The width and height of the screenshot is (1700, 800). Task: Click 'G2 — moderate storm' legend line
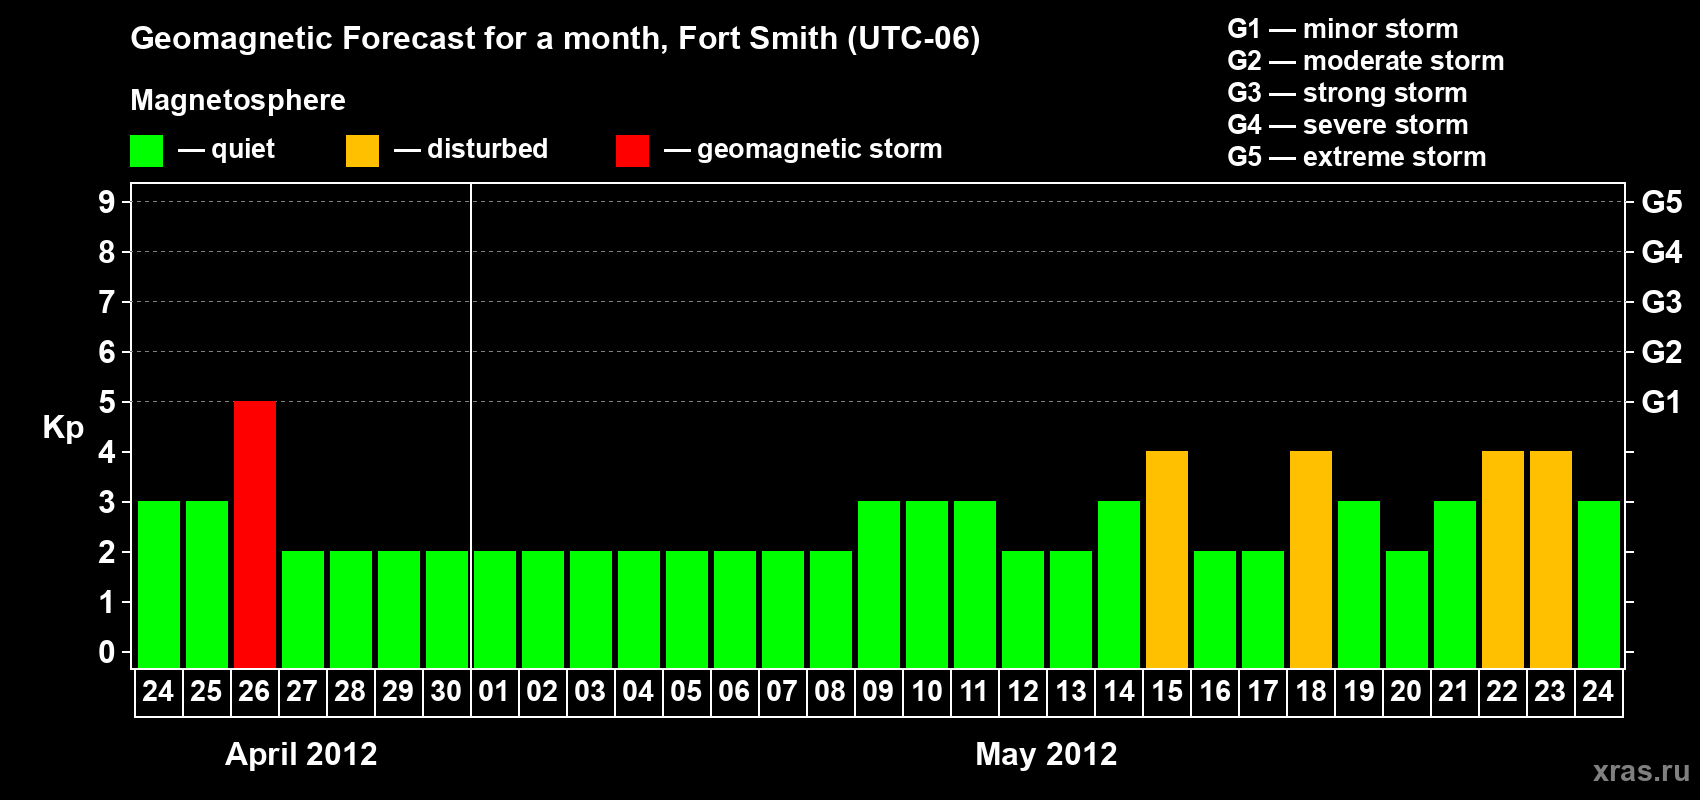(x=1366, y=61)
